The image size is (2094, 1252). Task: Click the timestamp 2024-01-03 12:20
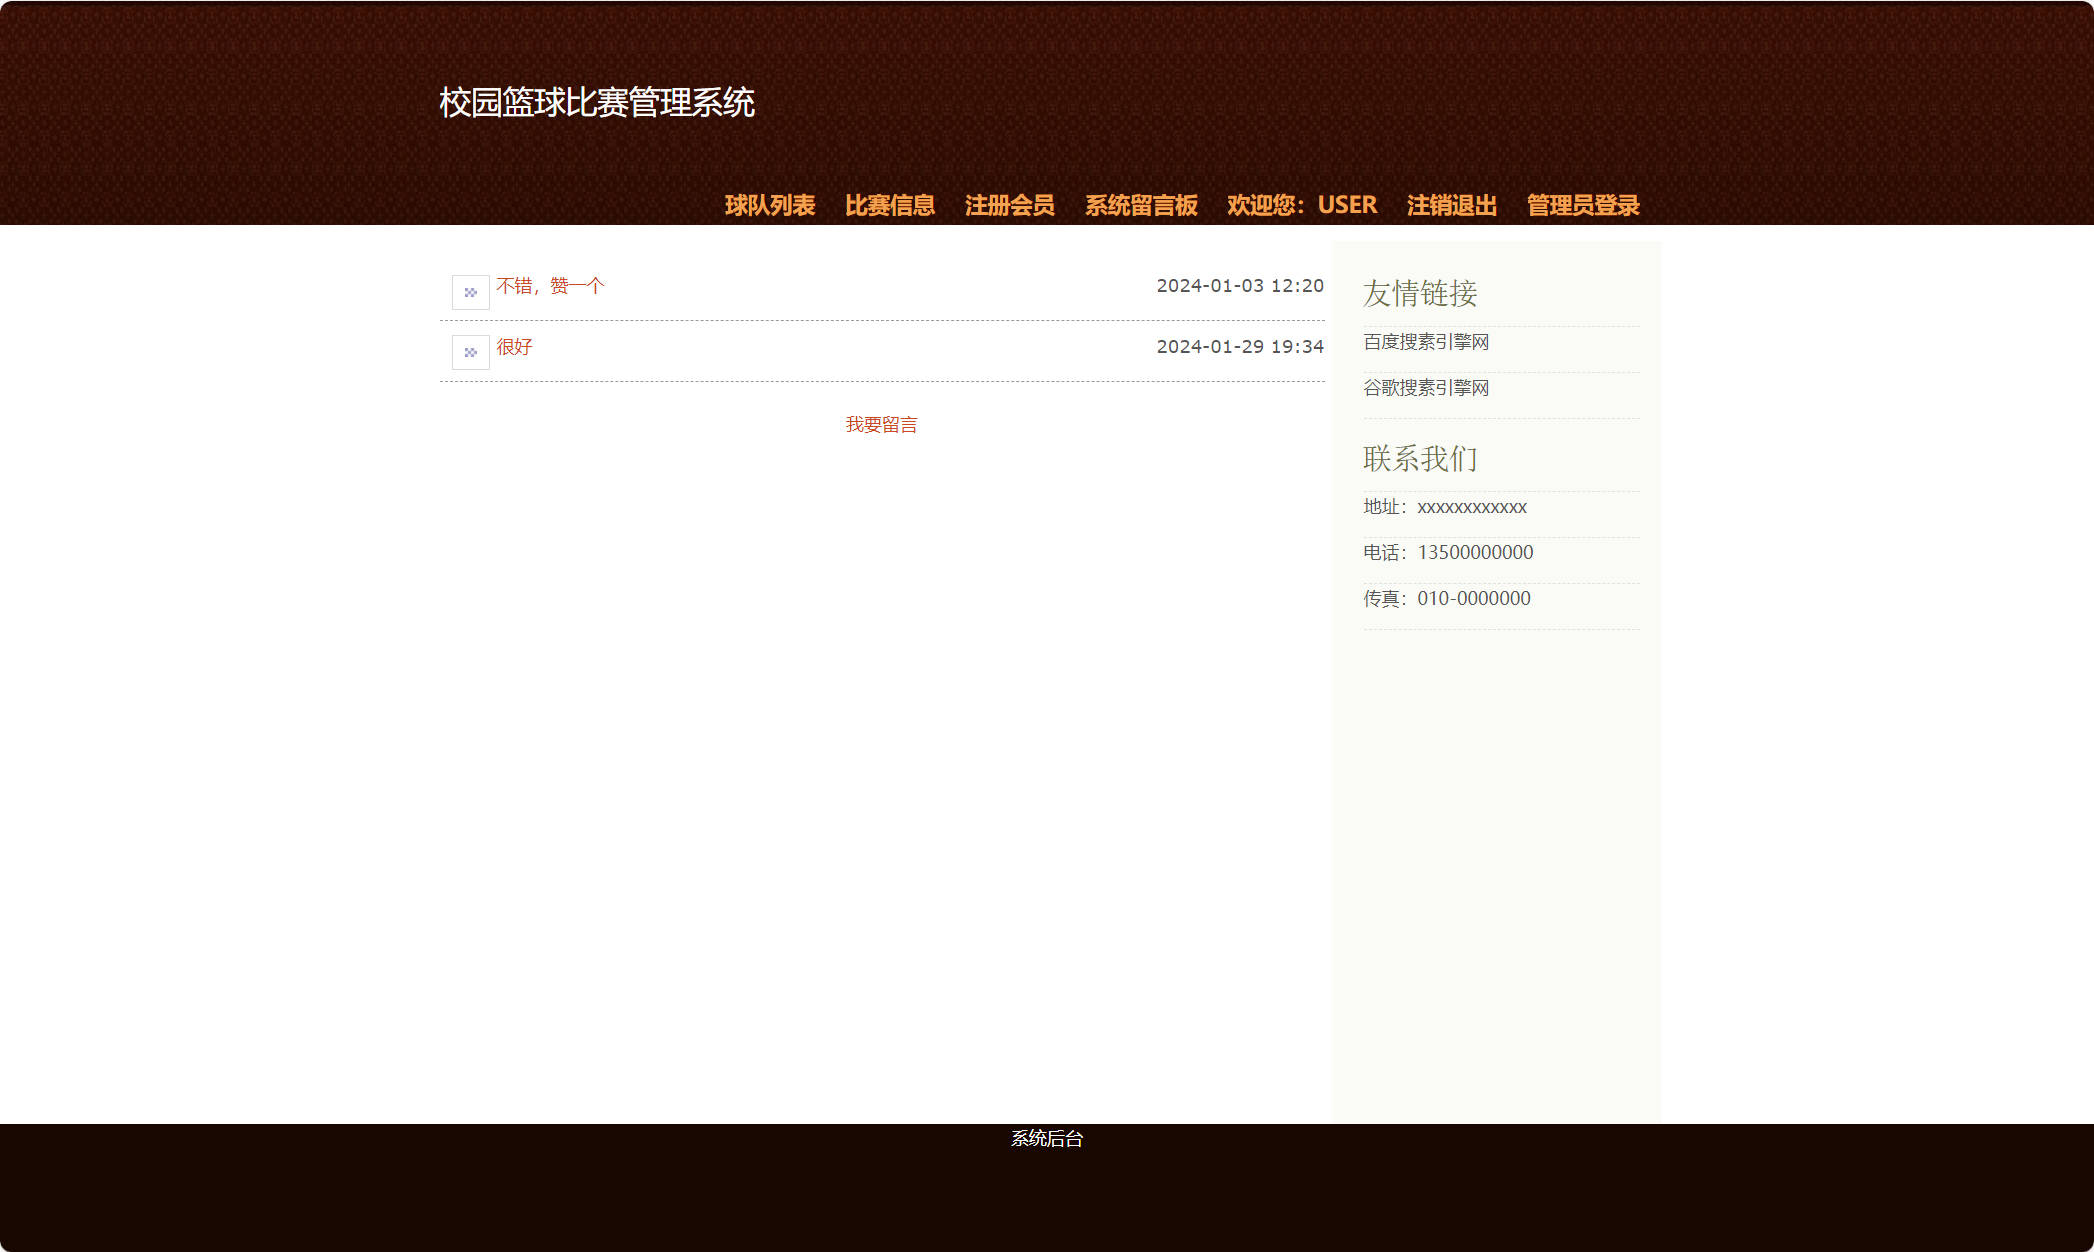click(x=1240, y=285)
